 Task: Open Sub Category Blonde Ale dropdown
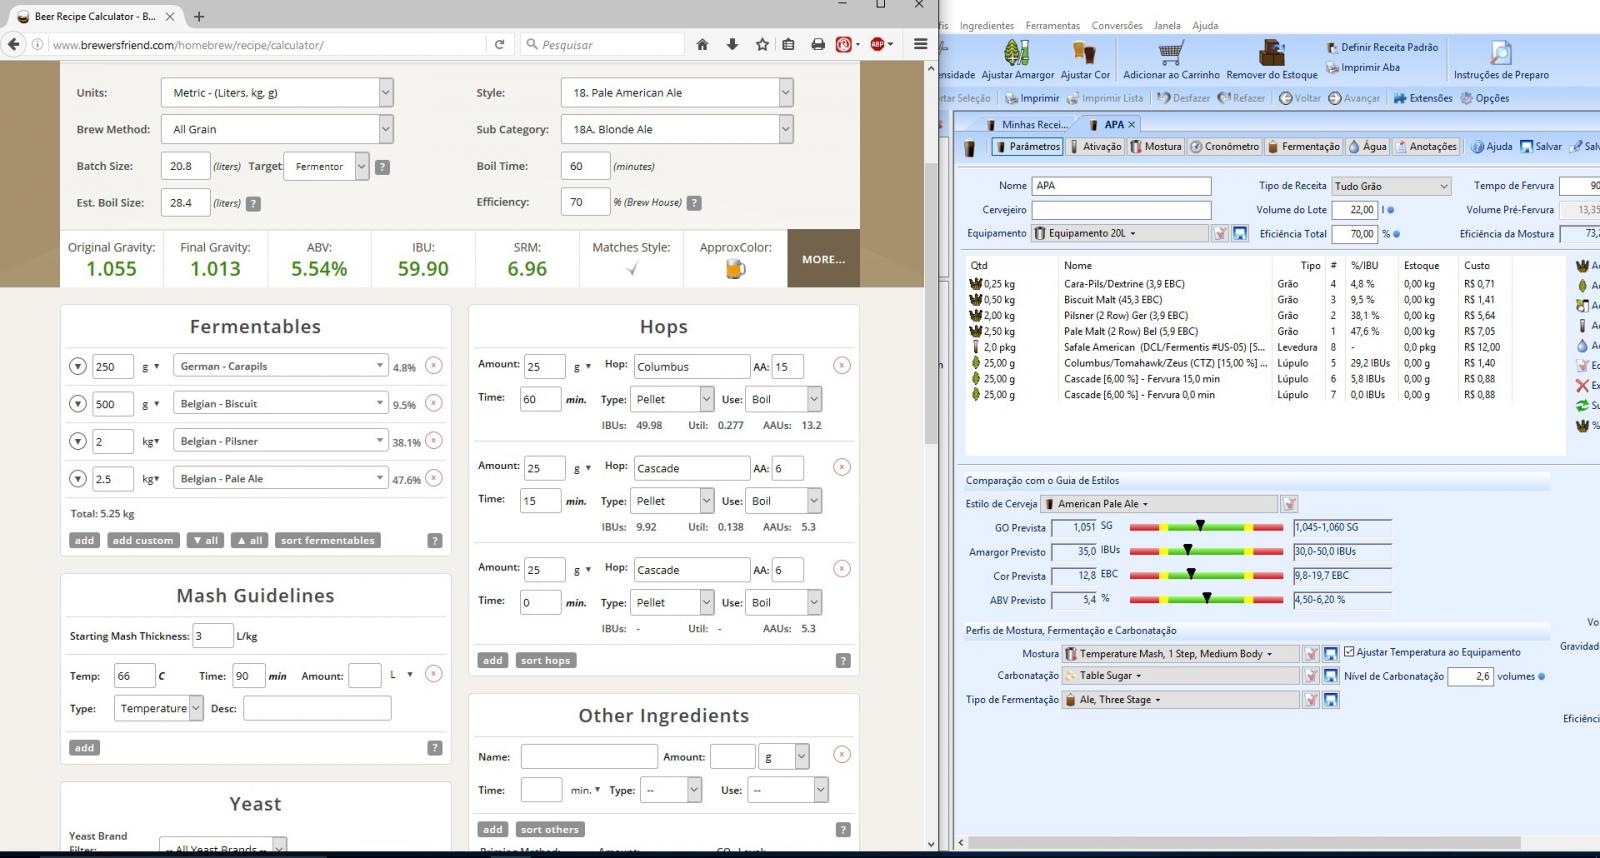[x=676, y=129]
